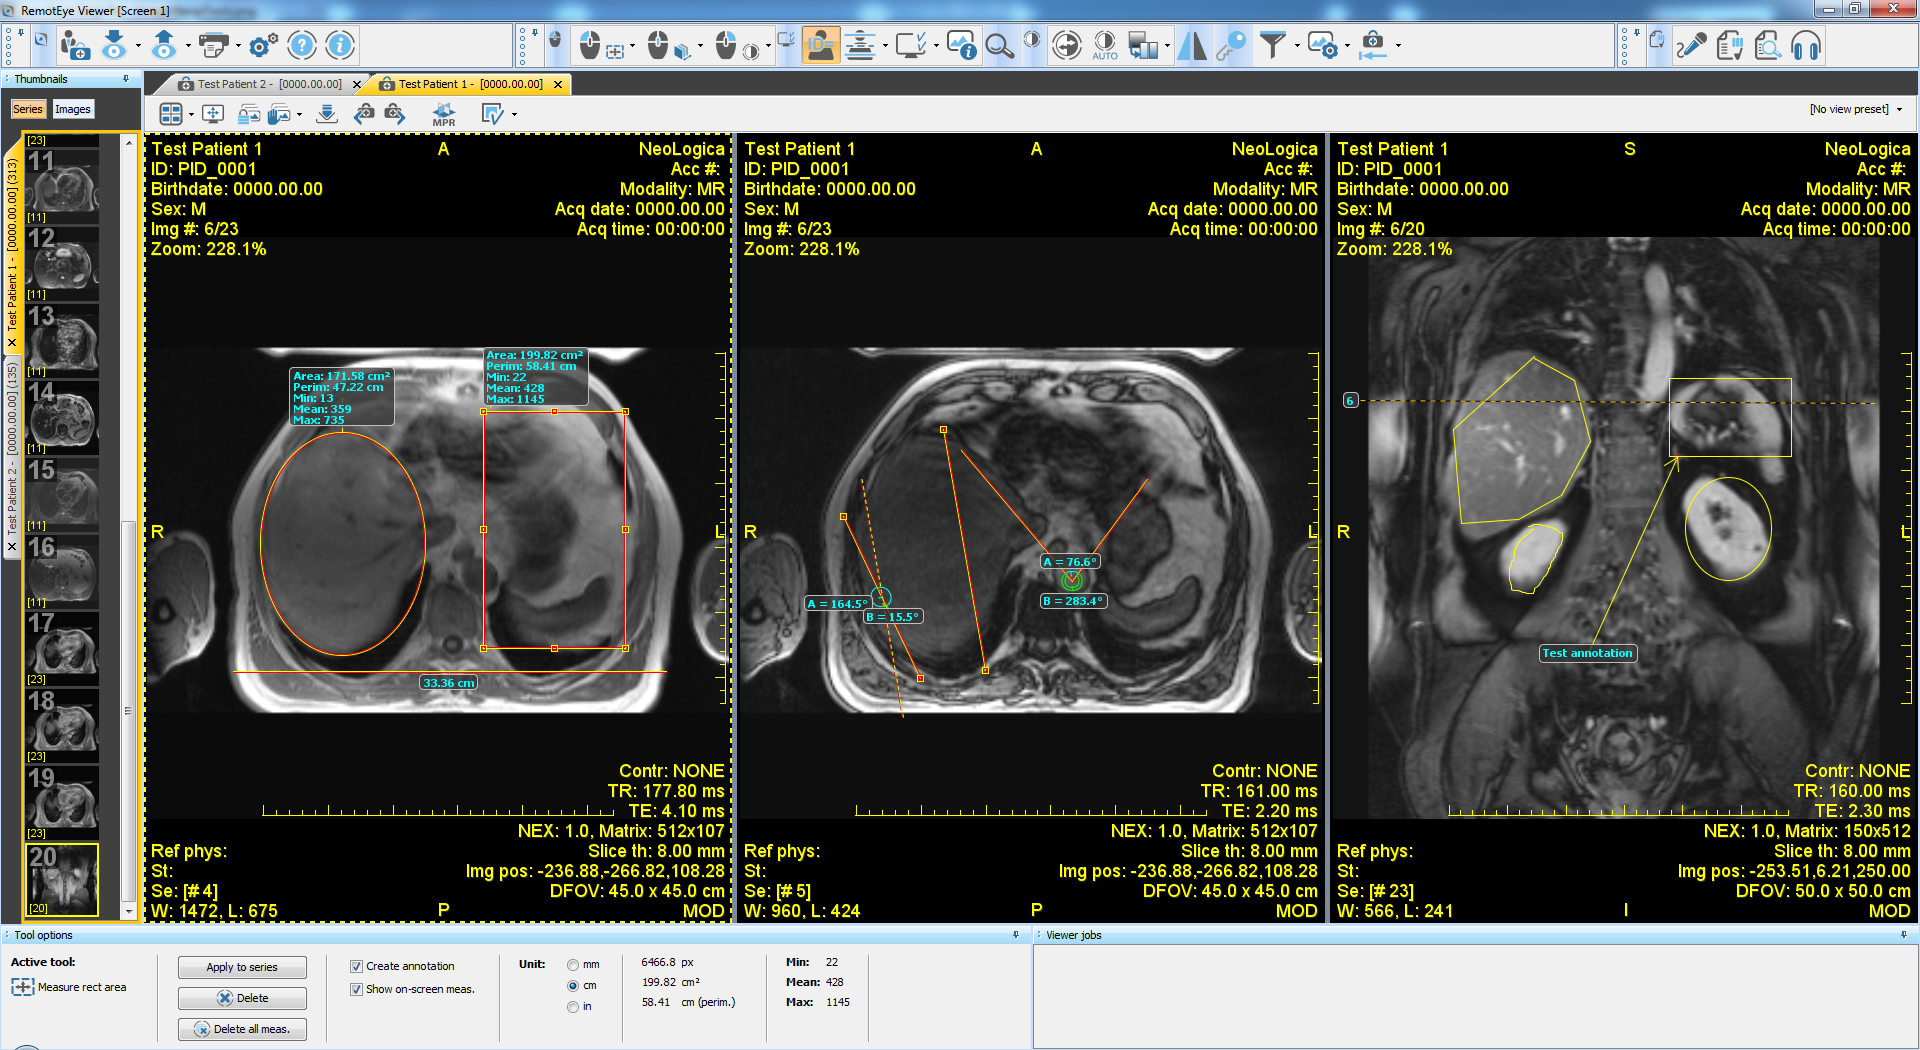This screenshot has height=1050, width=1920.
Task: Select the 33.36 cm distance label
Action: pos(448,683)
